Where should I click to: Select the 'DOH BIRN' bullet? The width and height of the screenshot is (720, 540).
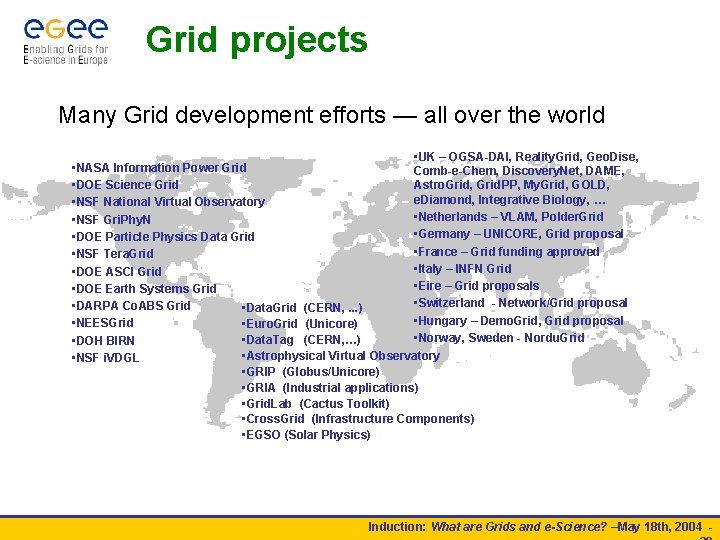[103, 341]
